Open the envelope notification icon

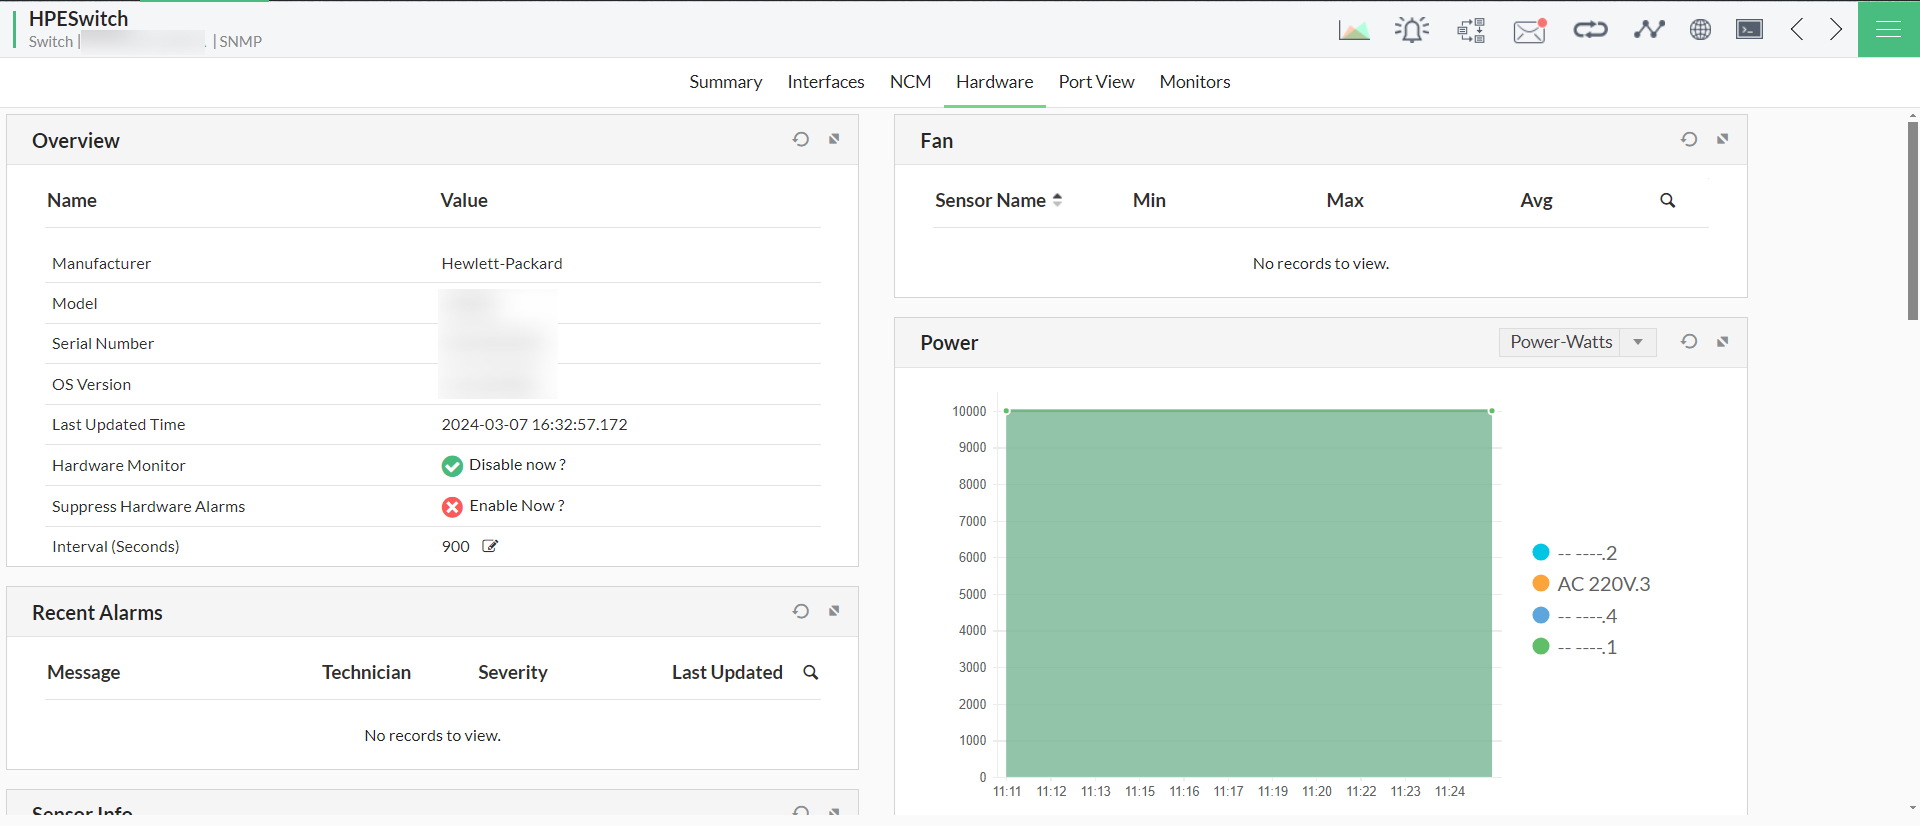point(1529,31)
